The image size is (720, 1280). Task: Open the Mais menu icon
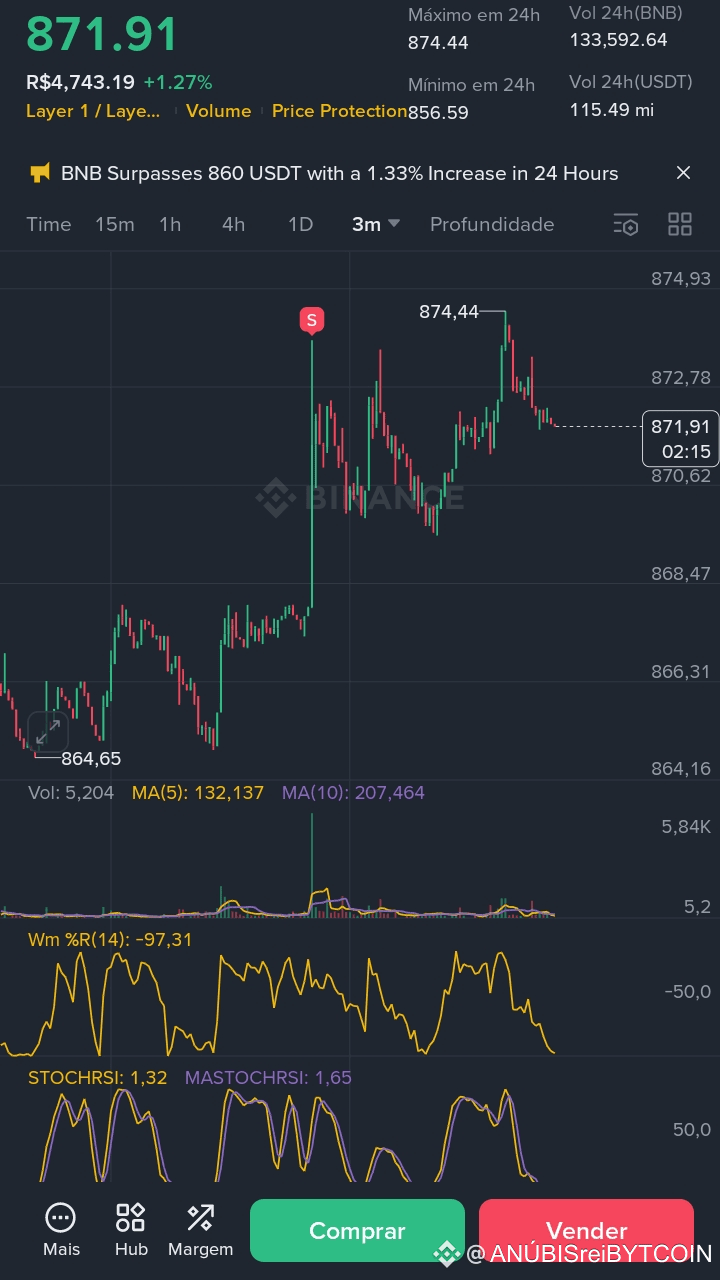[x=61, y=1218]
